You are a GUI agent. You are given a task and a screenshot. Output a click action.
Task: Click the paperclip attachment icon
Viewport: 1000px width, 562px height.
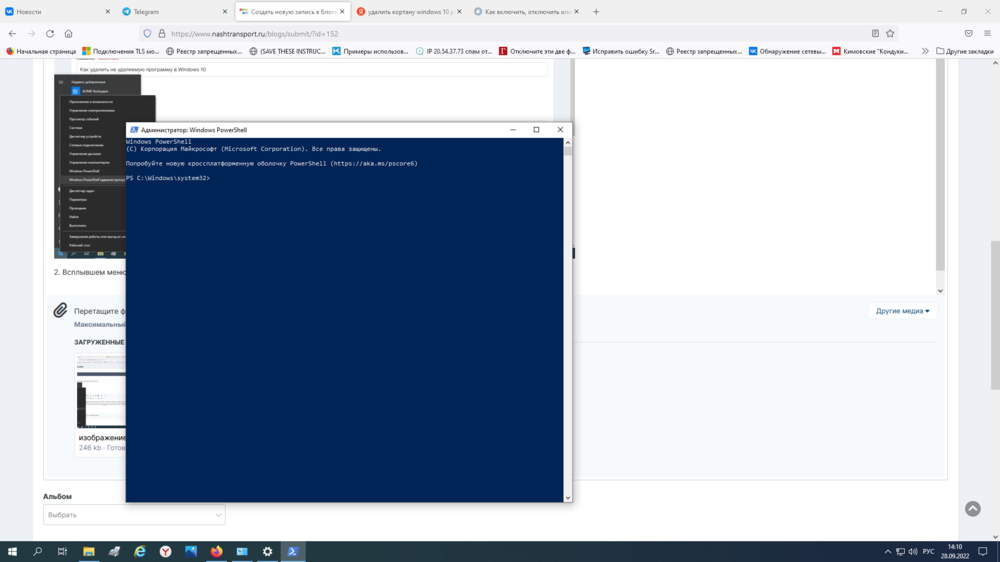pyautogui.click(x=60, y=311)
